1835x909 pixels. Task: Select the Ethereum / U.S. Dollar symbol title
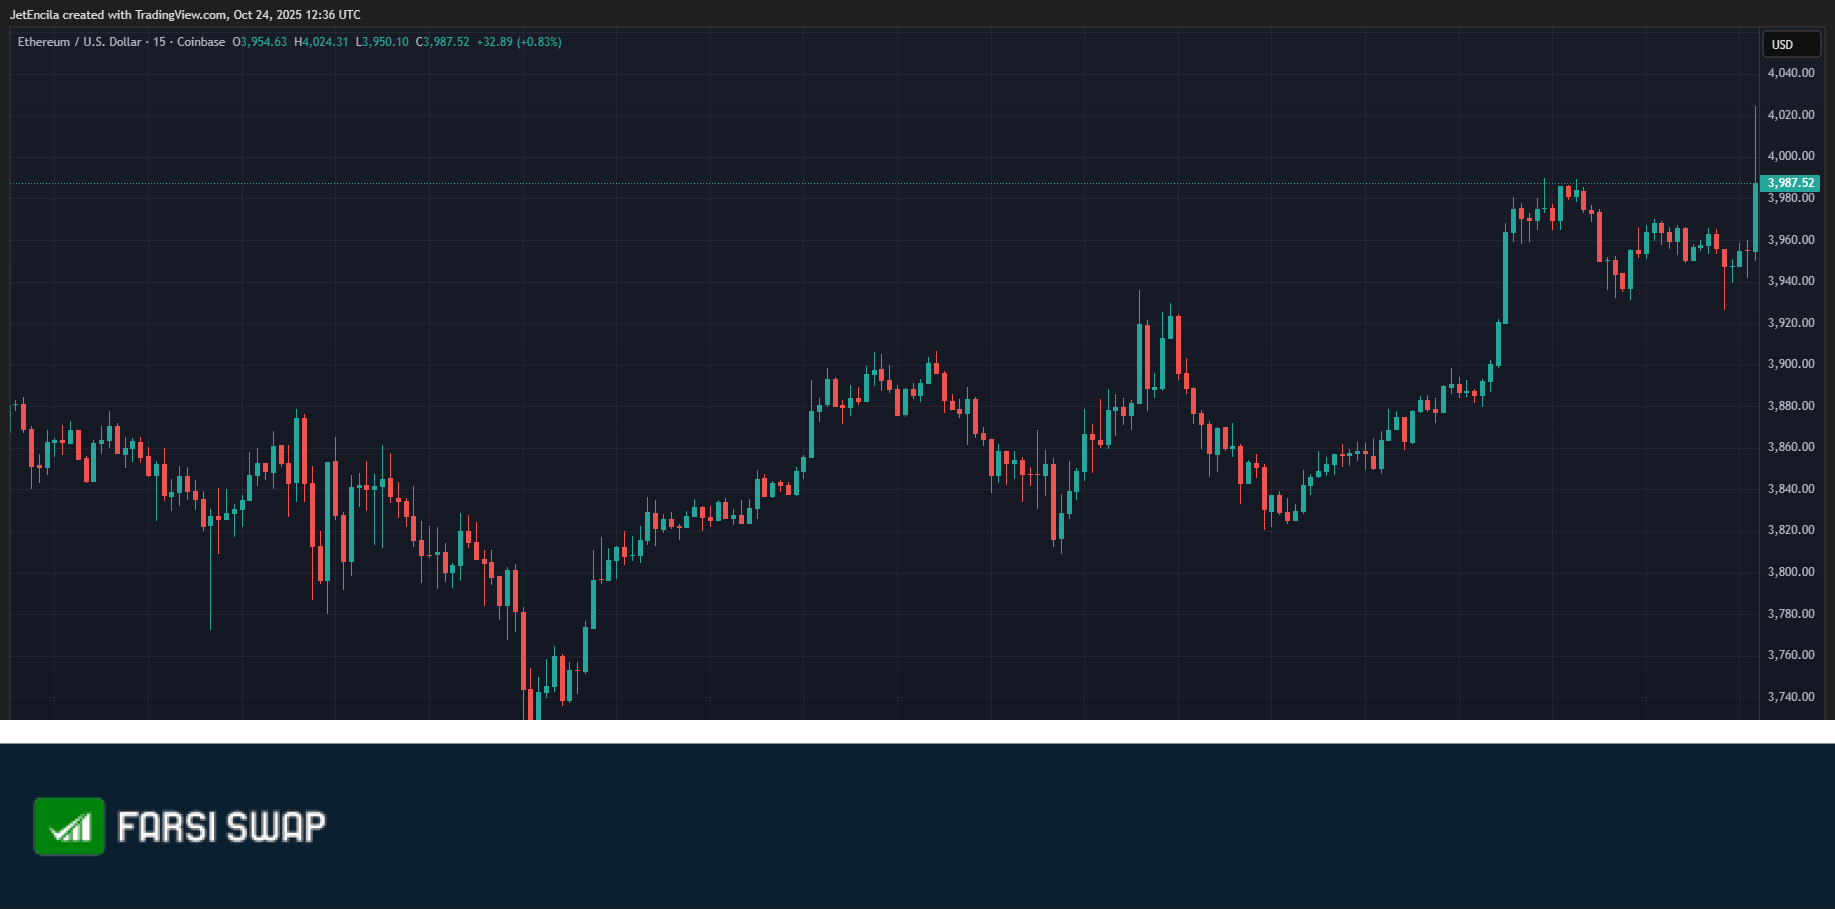[x=80, y=42]
